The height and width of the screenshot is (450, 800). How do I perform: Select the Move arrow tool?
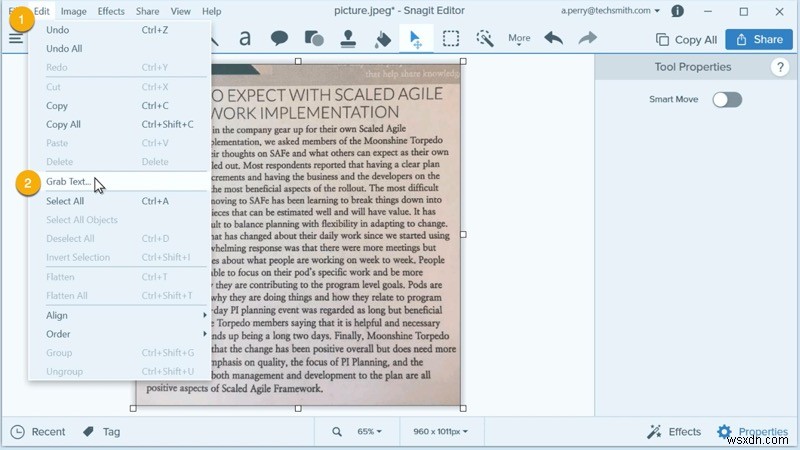click(416, 39)
